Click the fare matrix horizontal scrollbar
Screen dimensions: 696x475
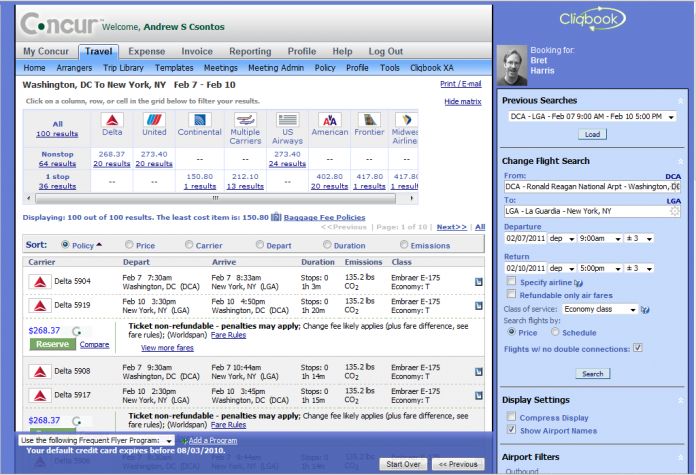(215, 198)
